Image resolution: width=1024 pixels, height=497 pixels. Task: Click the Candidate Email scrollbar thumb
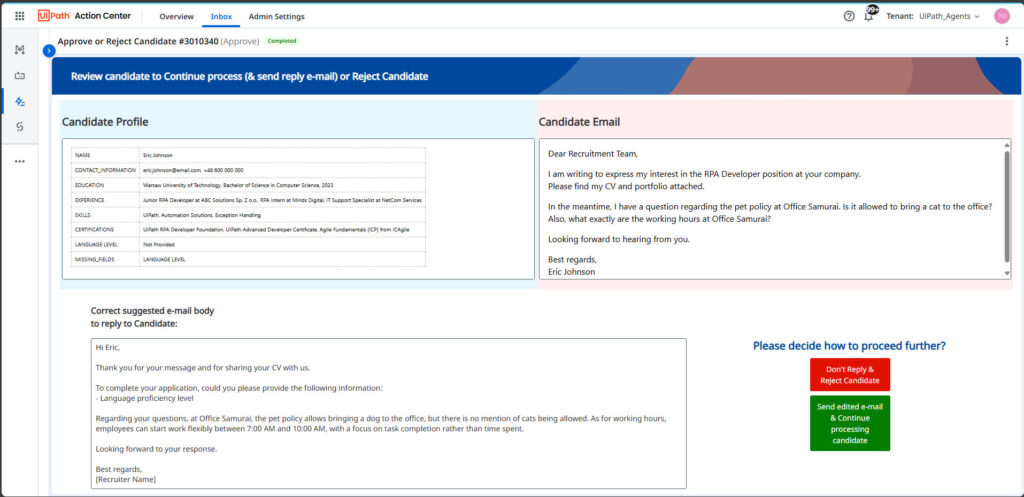(1006, 206)
